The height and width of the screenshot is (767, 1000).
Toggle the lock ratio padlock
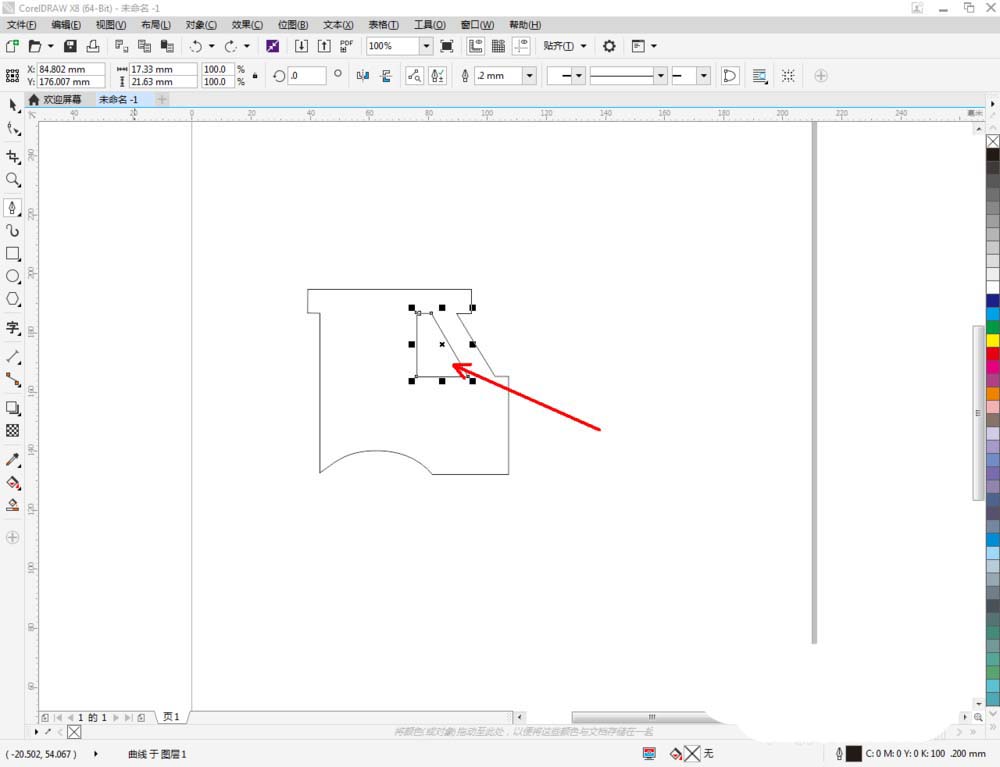coord(255,75)
